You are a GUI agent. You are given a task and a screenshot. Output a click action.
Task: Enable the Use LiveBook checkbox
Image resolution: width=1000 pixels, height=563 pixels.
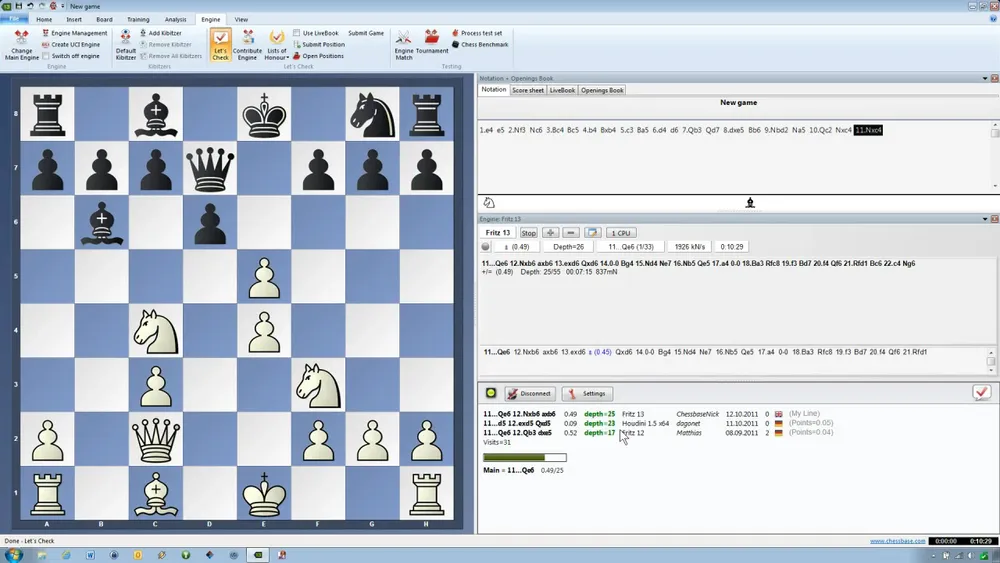297,33
